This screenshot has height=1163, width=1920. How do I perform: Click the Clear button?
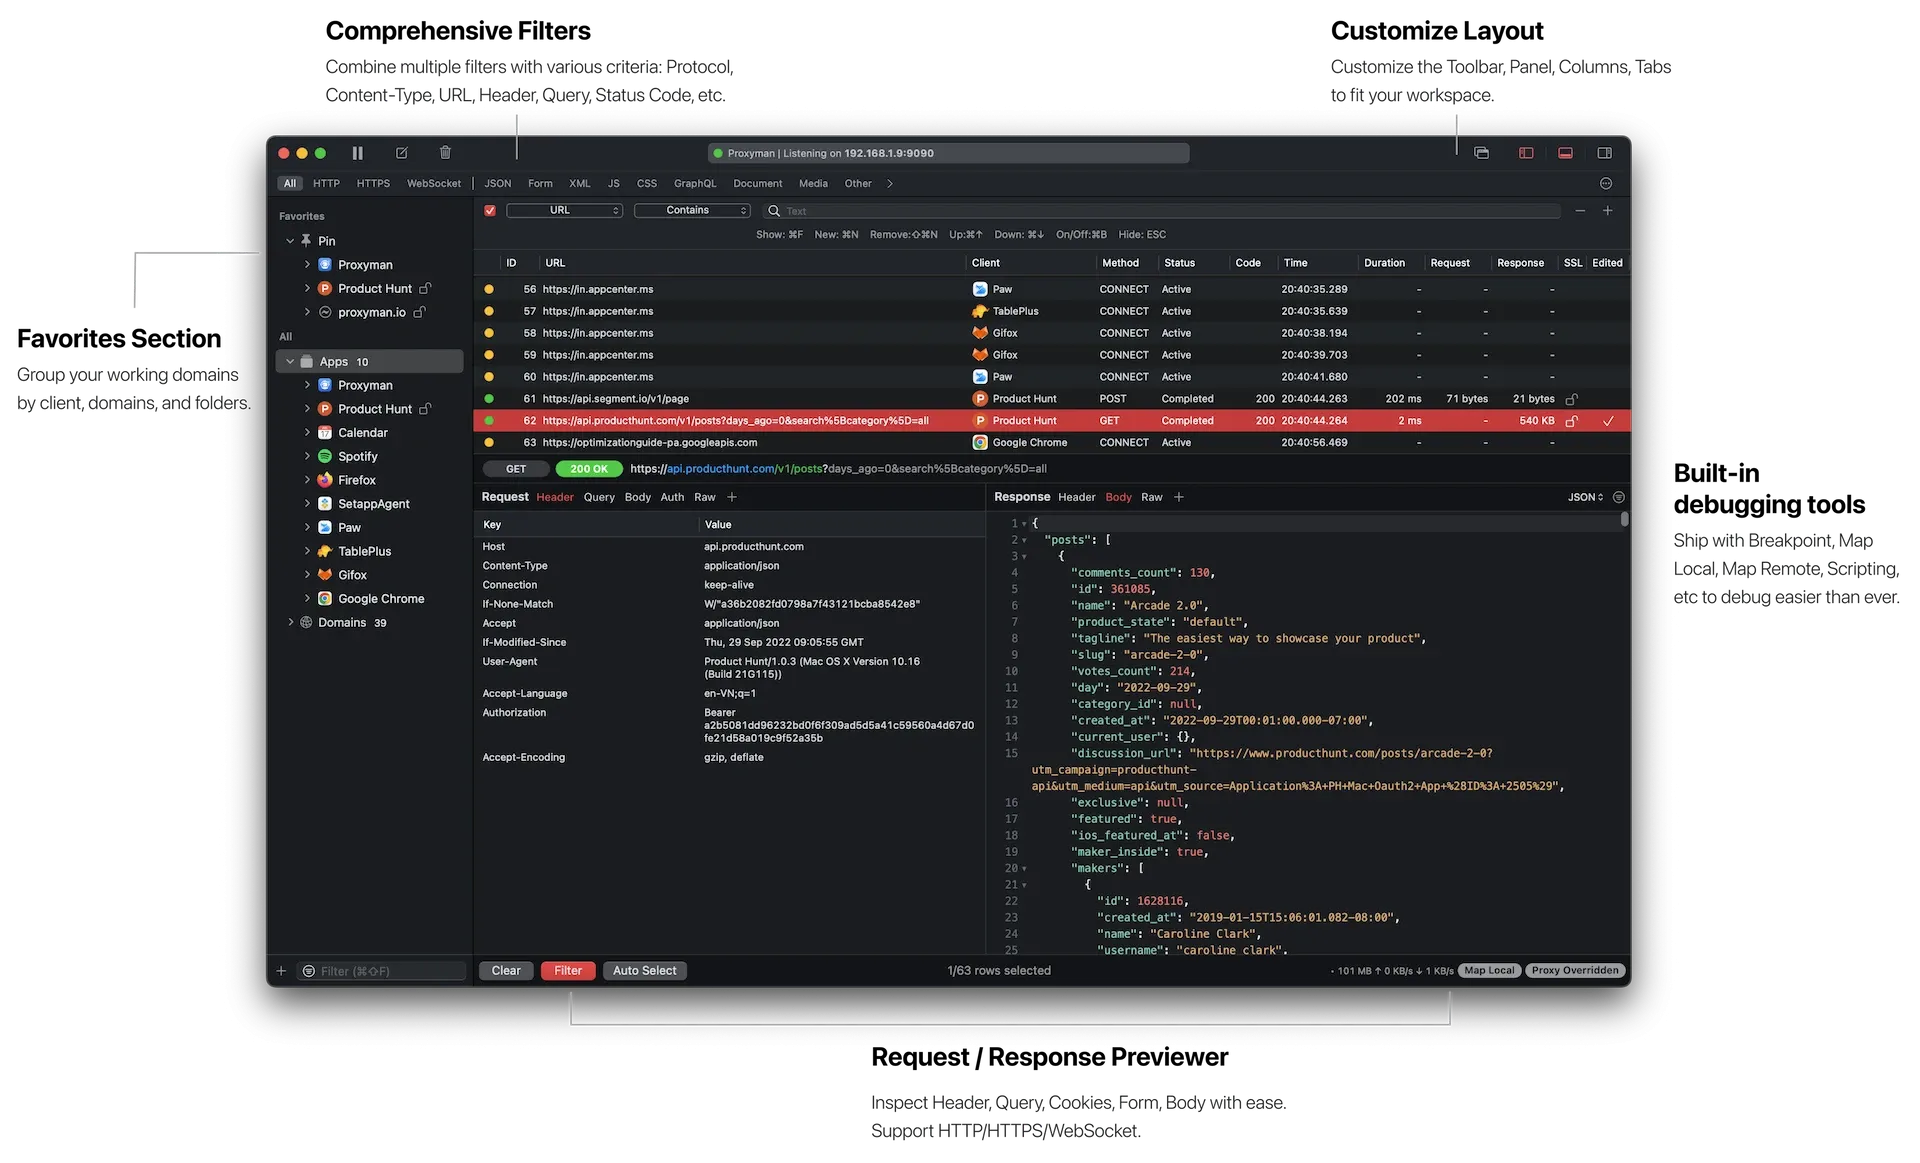click(x=506, y=971)
